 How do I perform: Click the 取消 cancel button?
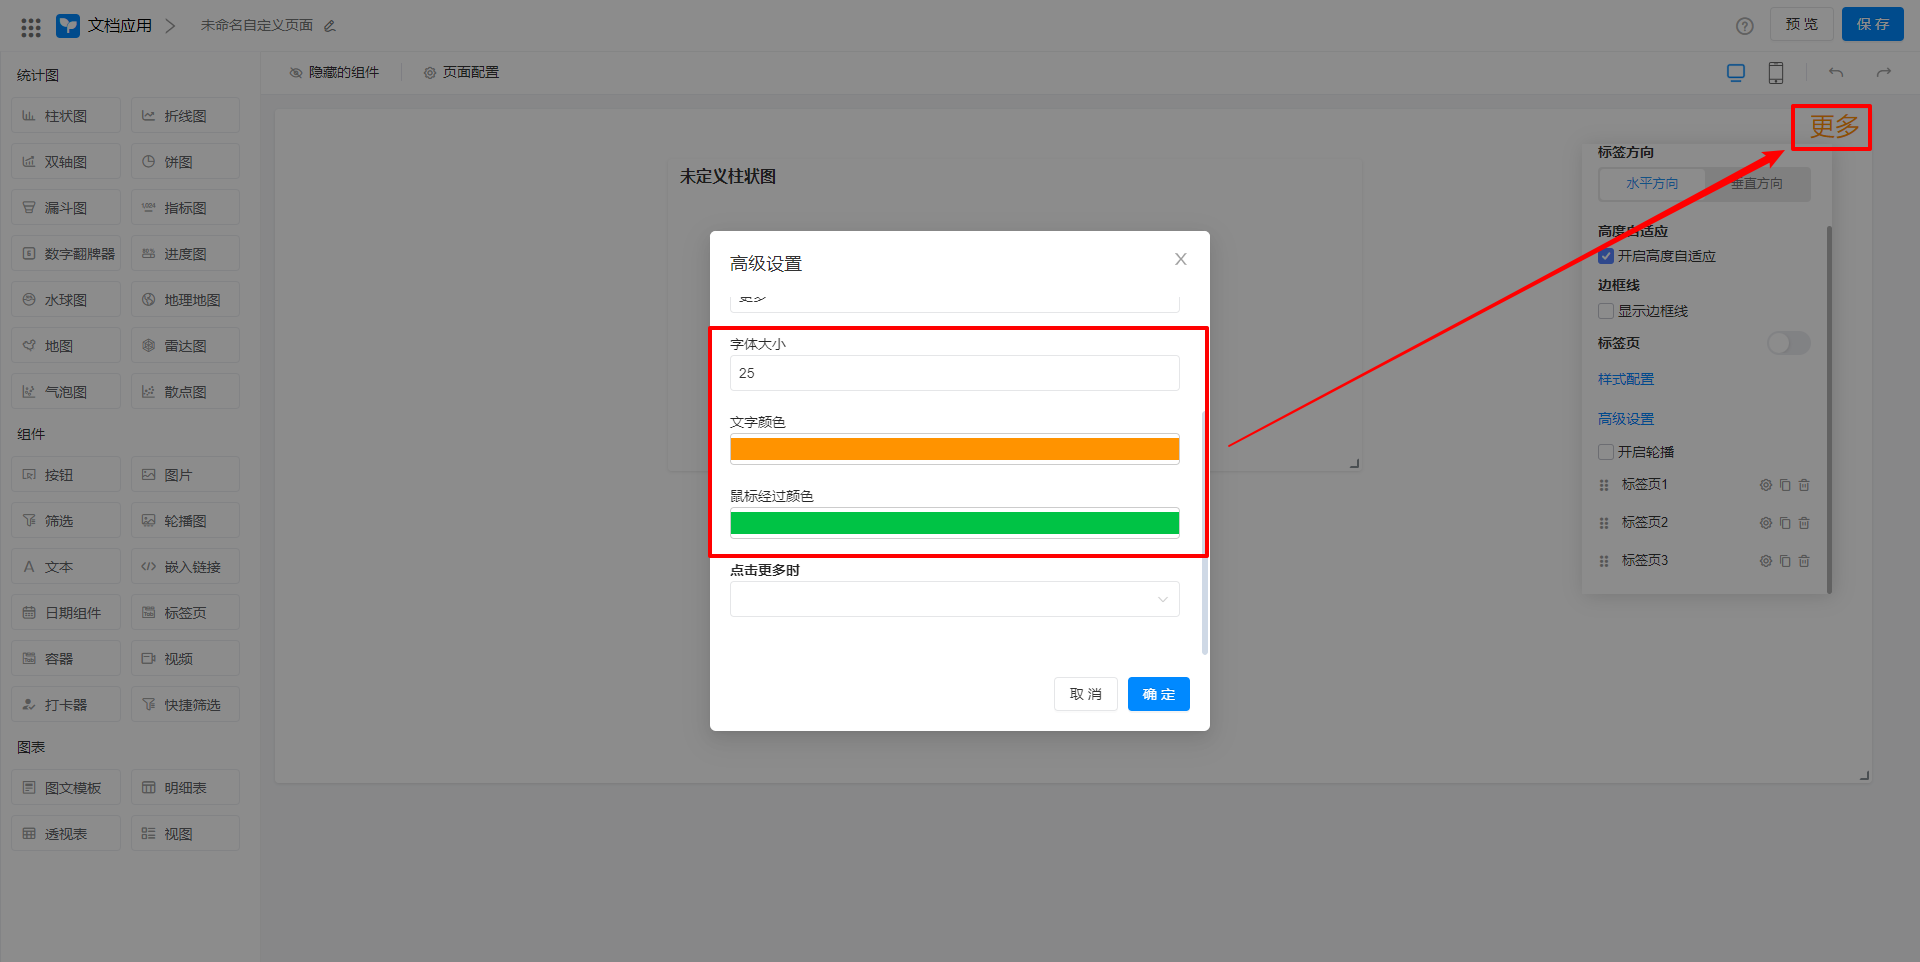click(1085, 694)
